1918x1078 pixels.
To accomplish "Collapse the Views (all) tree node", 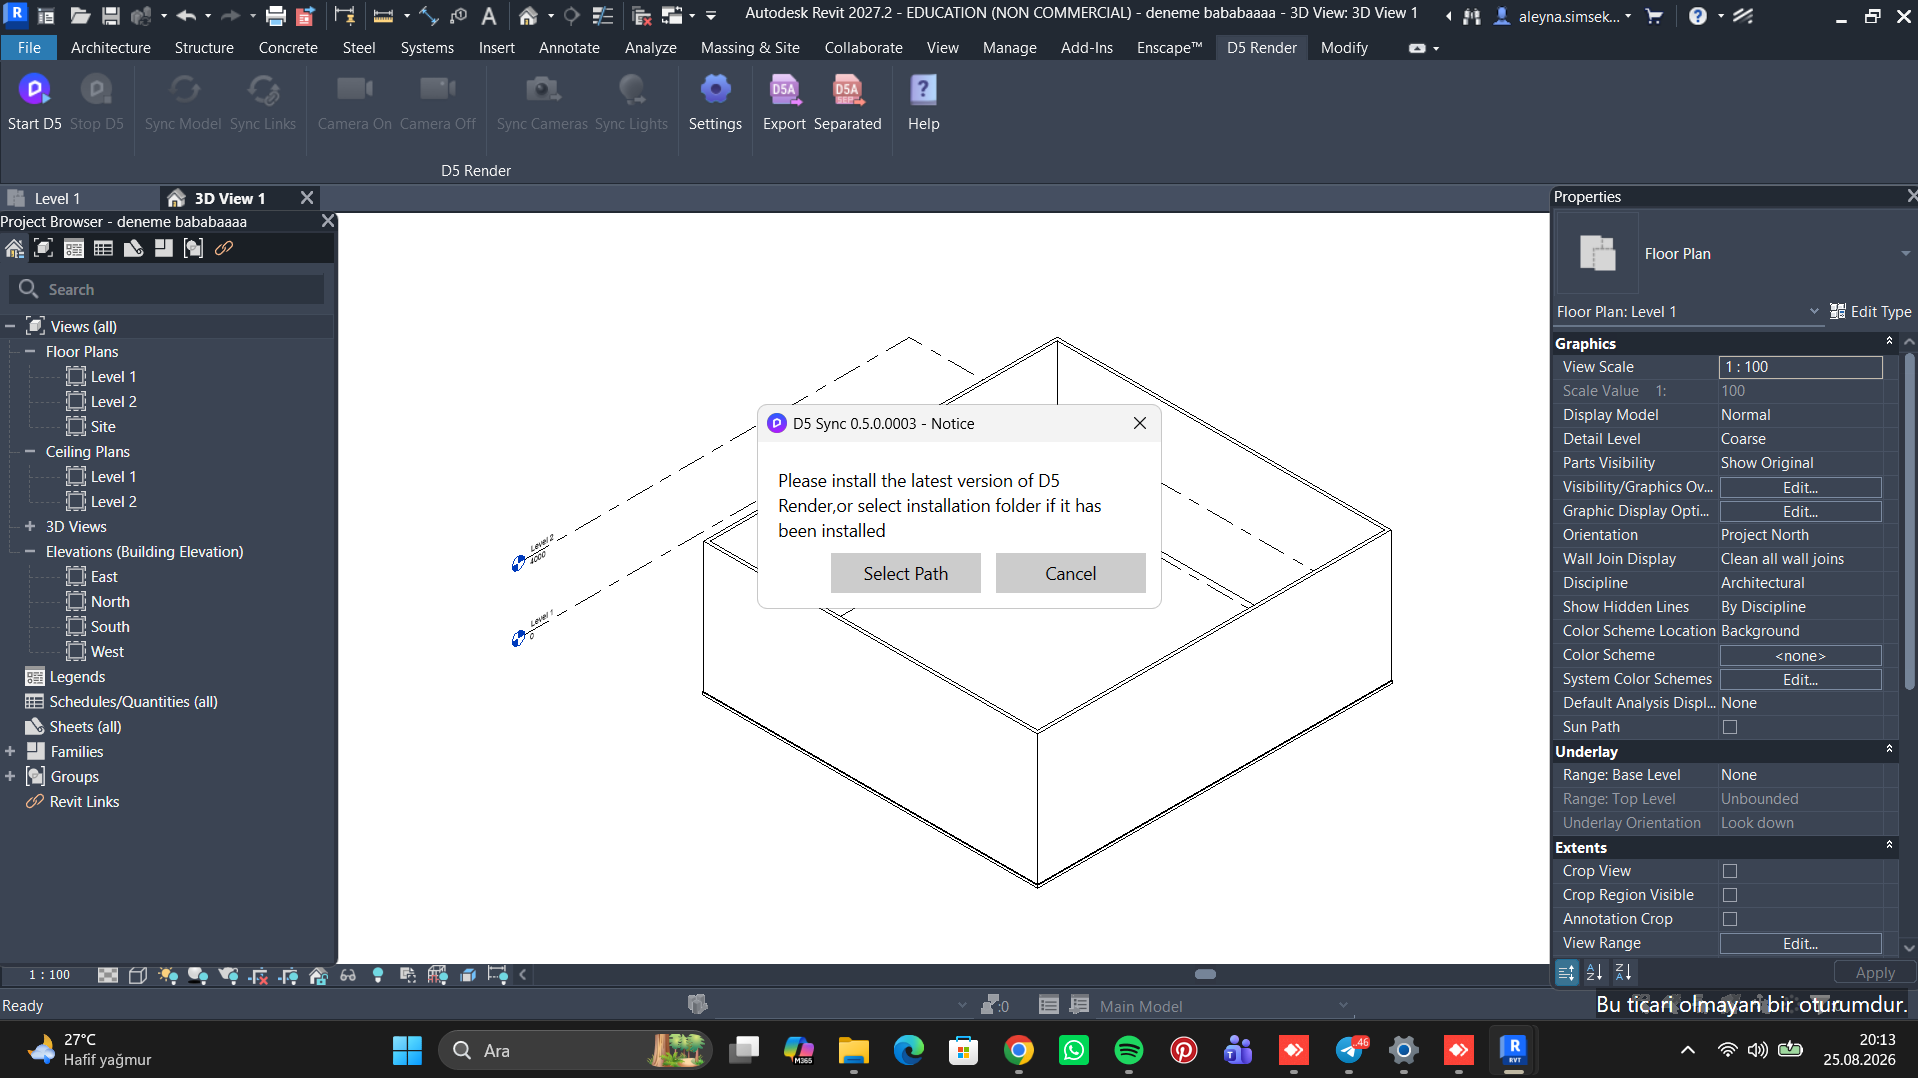I will 10,327.
